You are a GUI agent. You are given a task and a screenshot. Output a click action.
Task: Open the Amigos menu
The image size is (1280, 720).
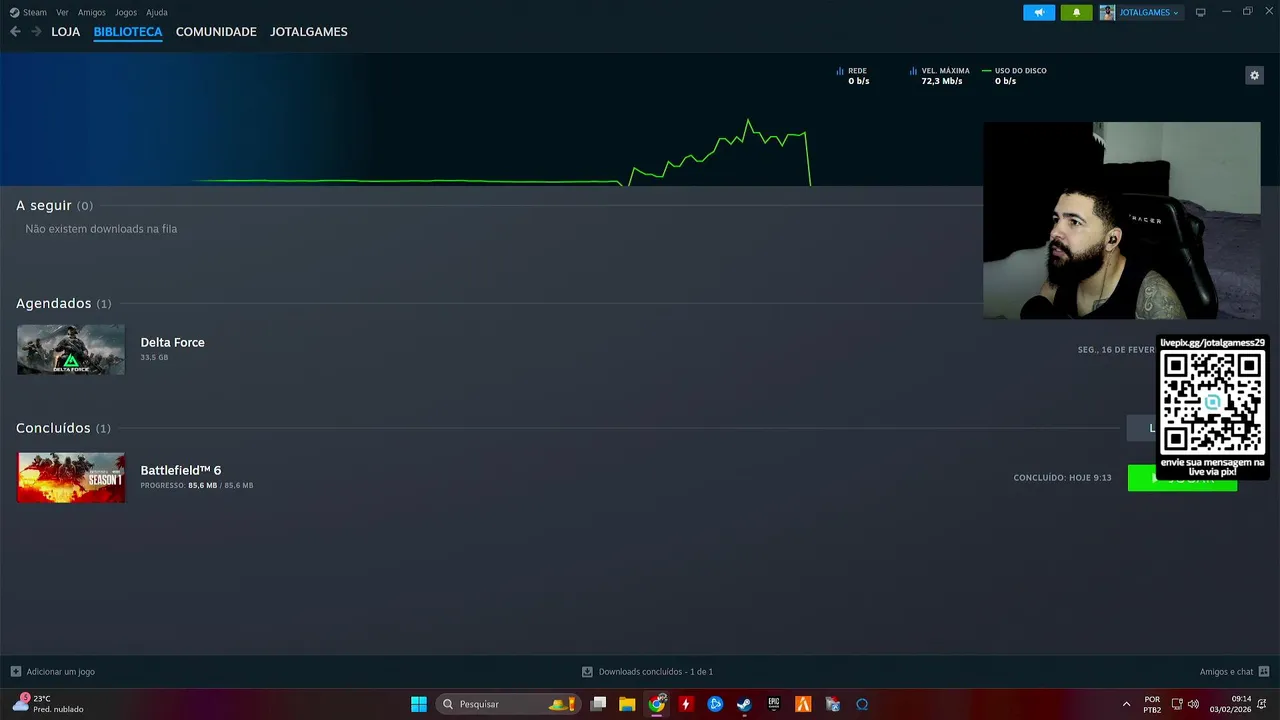92,12
